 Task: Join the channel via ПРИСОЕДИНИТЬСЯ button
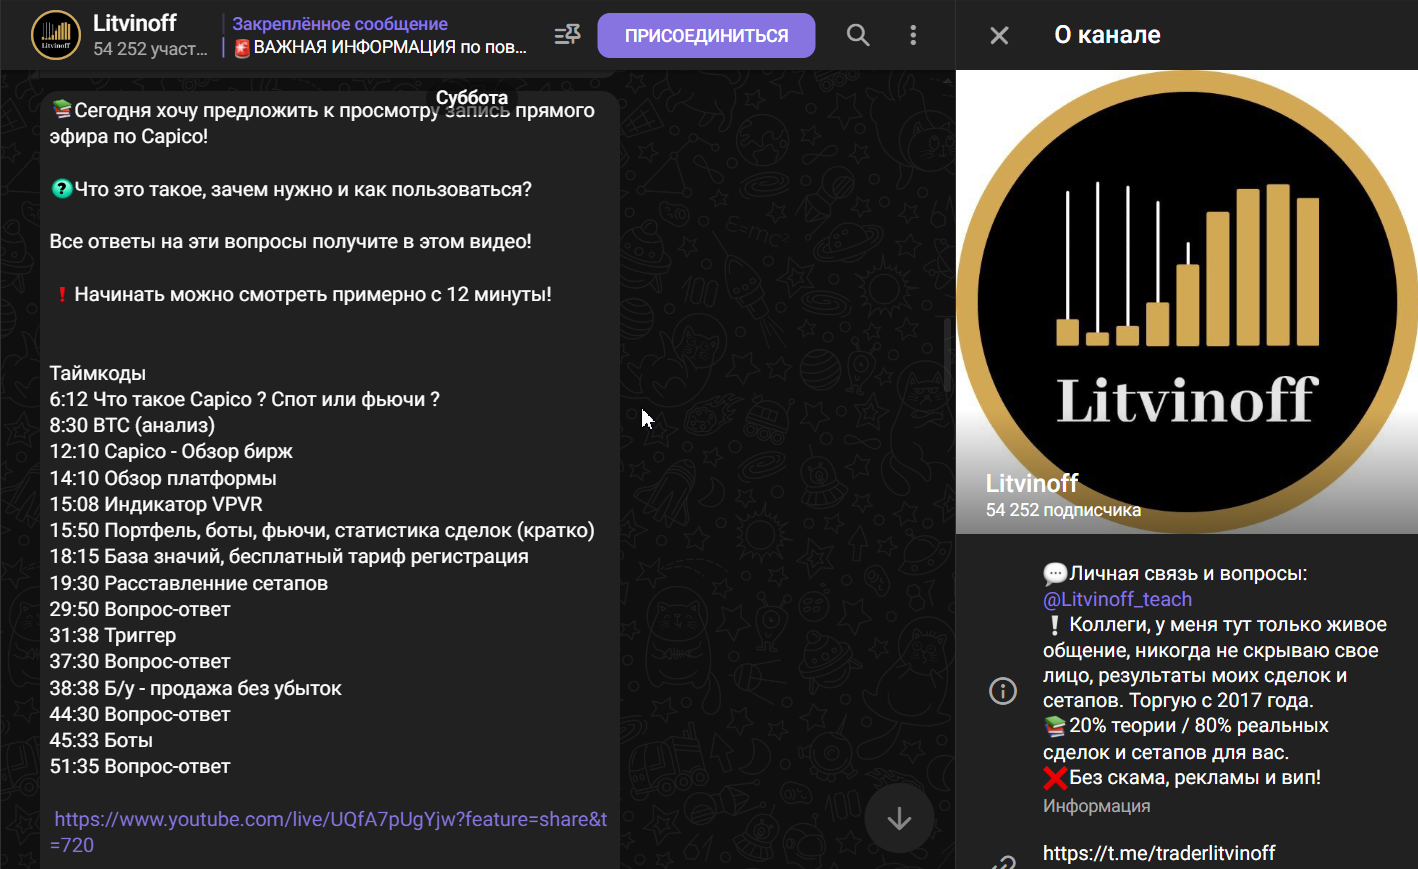click(x=706, y=35)
